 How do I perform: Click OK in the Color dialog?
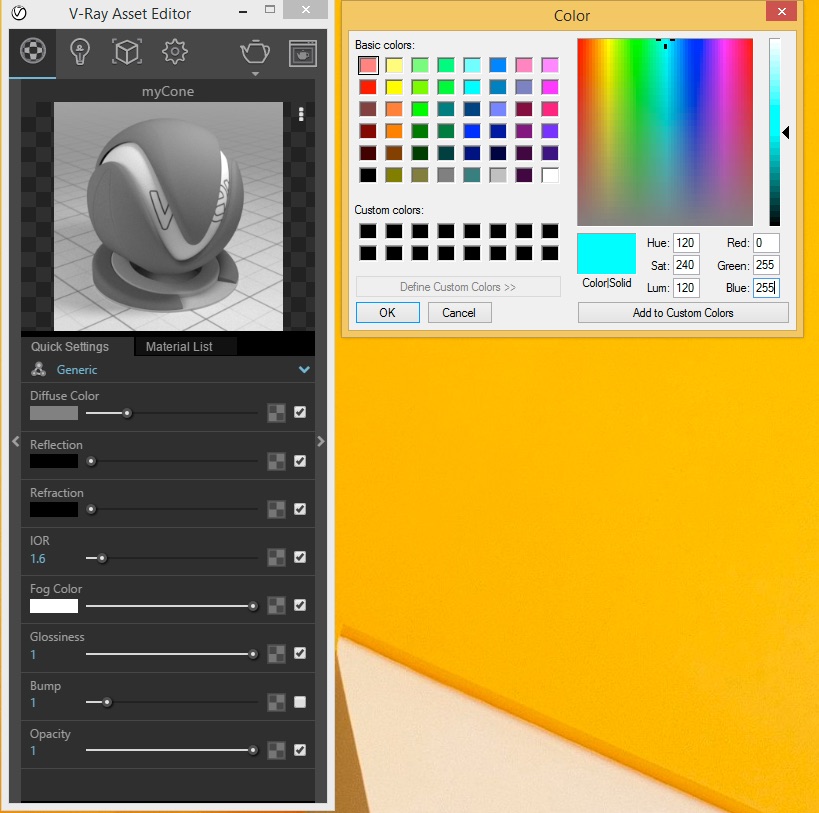pos(388,312)
